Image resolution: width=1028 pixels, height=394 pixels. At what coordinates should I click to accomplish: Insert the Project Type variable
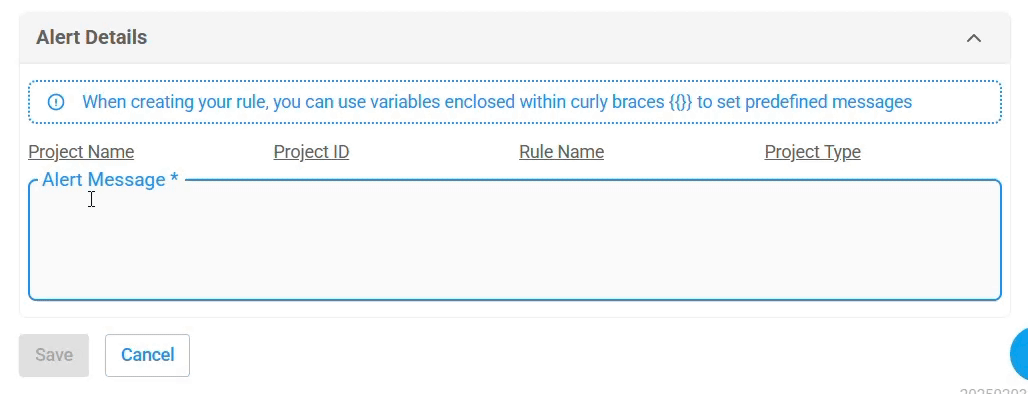[x=812, y=151]
